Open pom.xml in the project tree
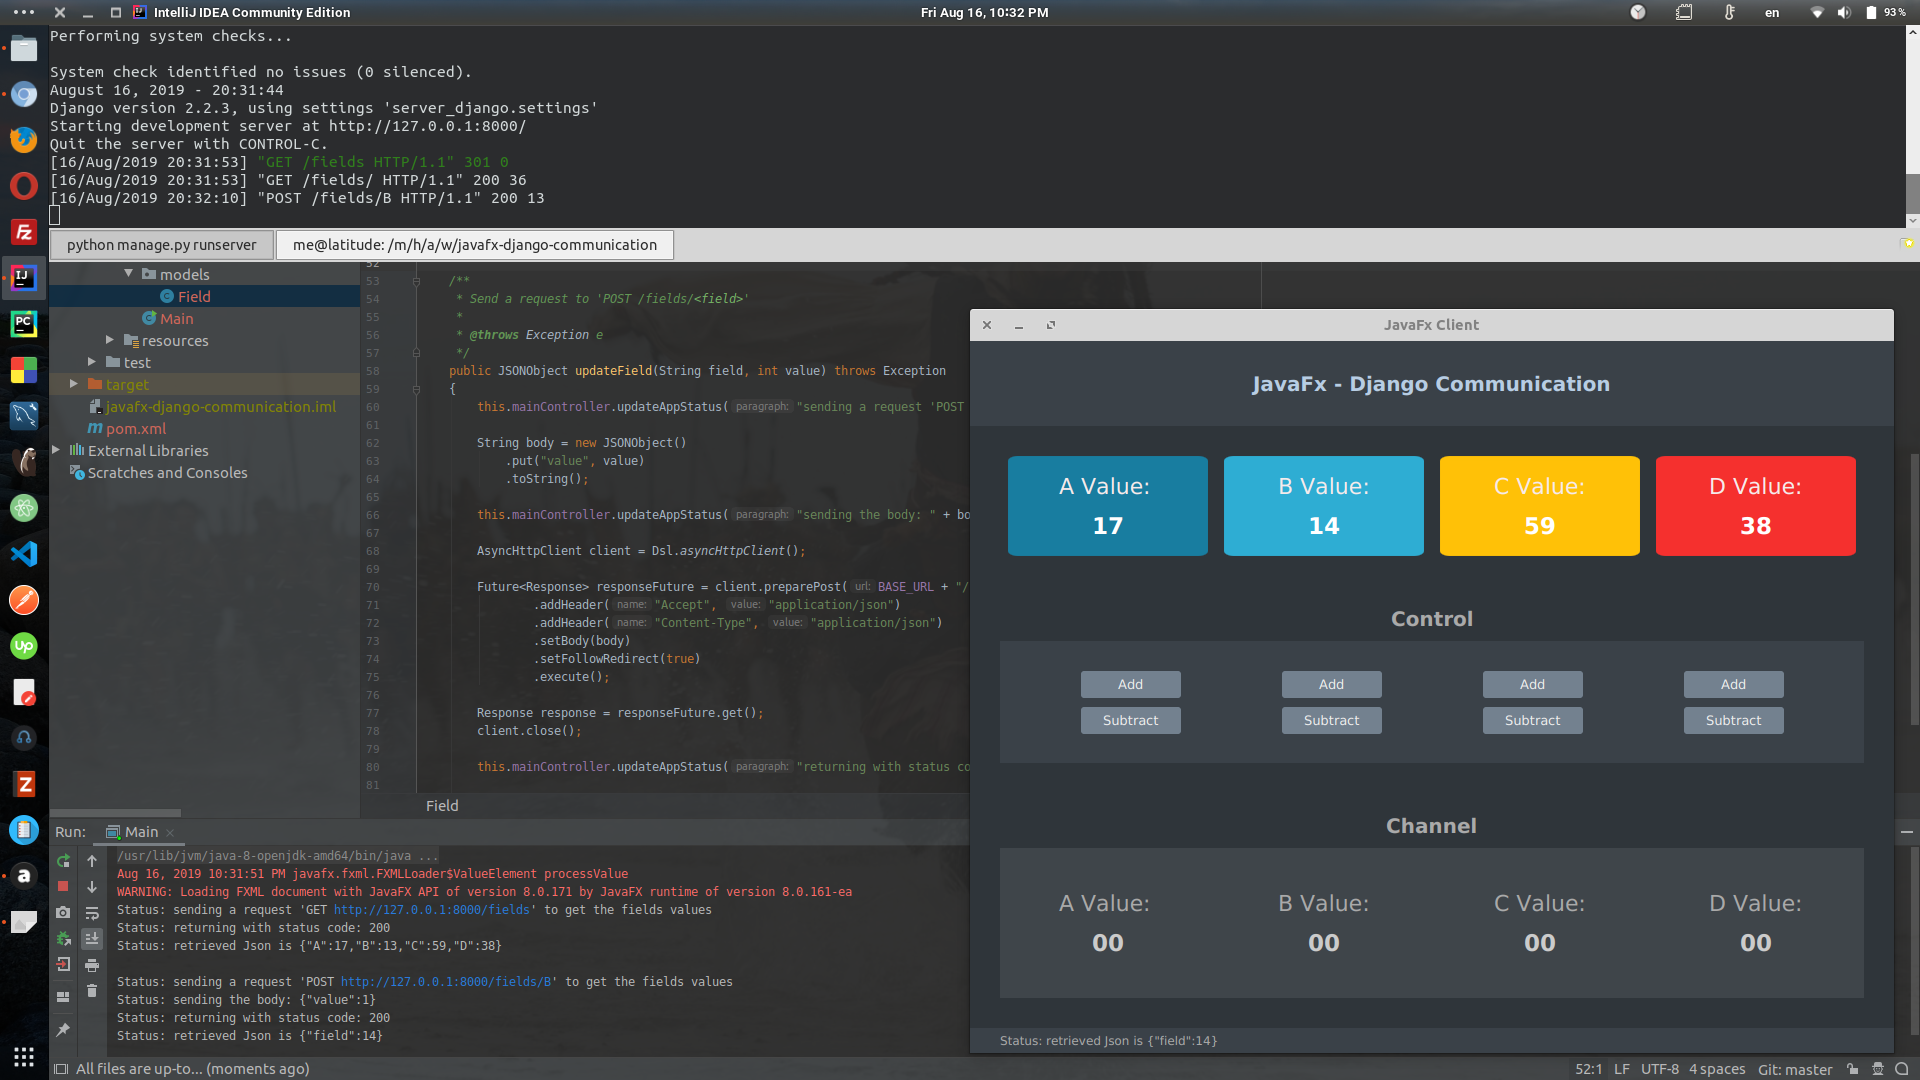This screenshot has width=1920, height=1080. point(136,428)
